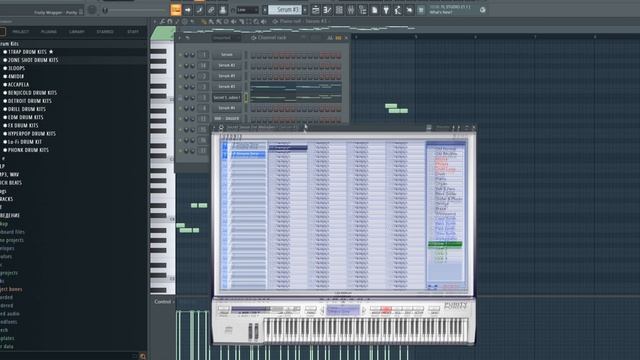
Task: Click the grid icon left of hint panel
Action: click(421, 10)
